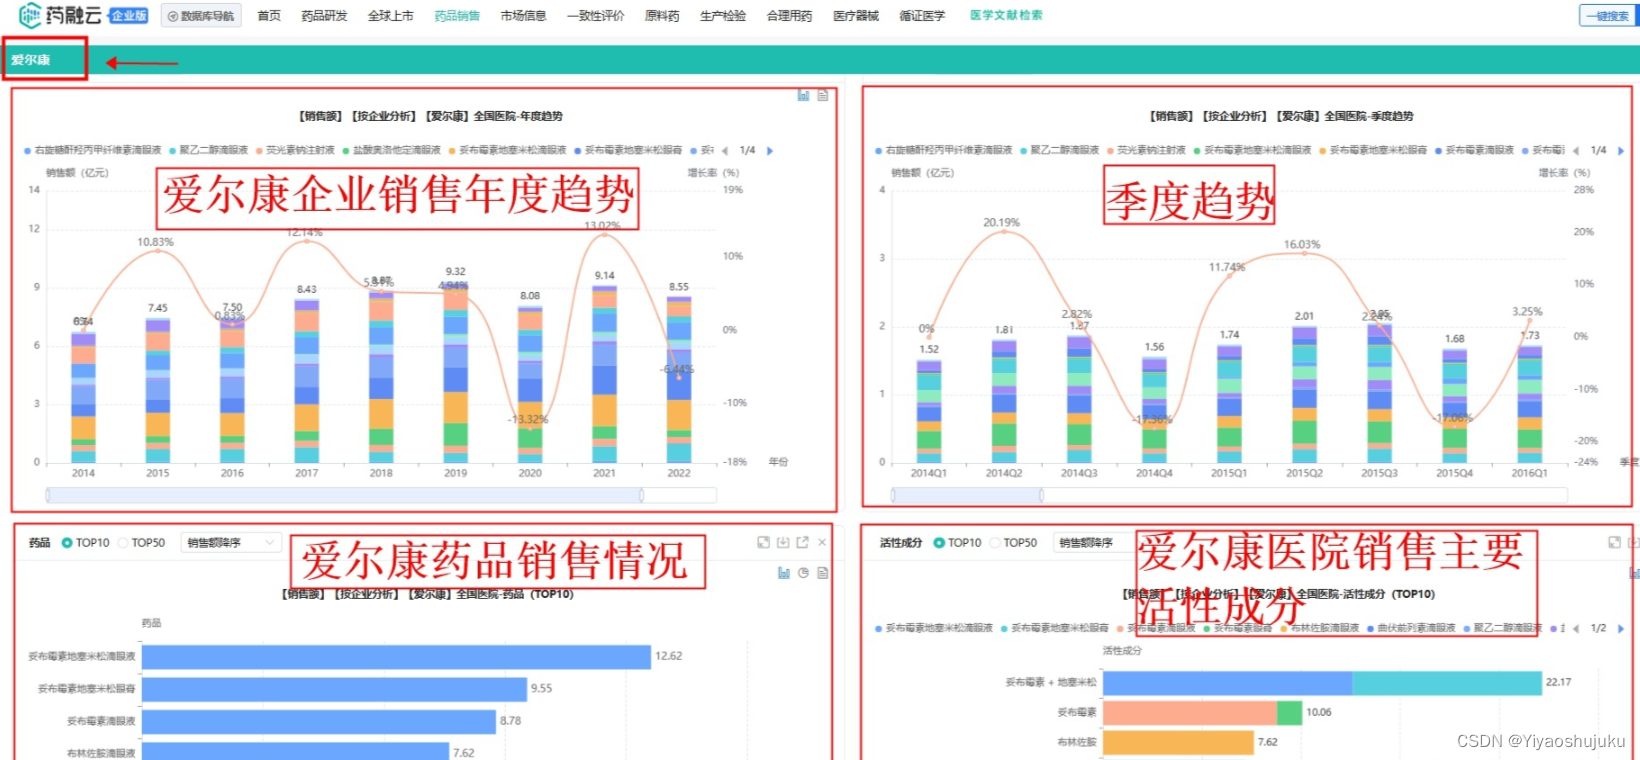Select TOP50 radio in 活性成分 panel
Screen dimensions: 1640x760
[1013, 543]
